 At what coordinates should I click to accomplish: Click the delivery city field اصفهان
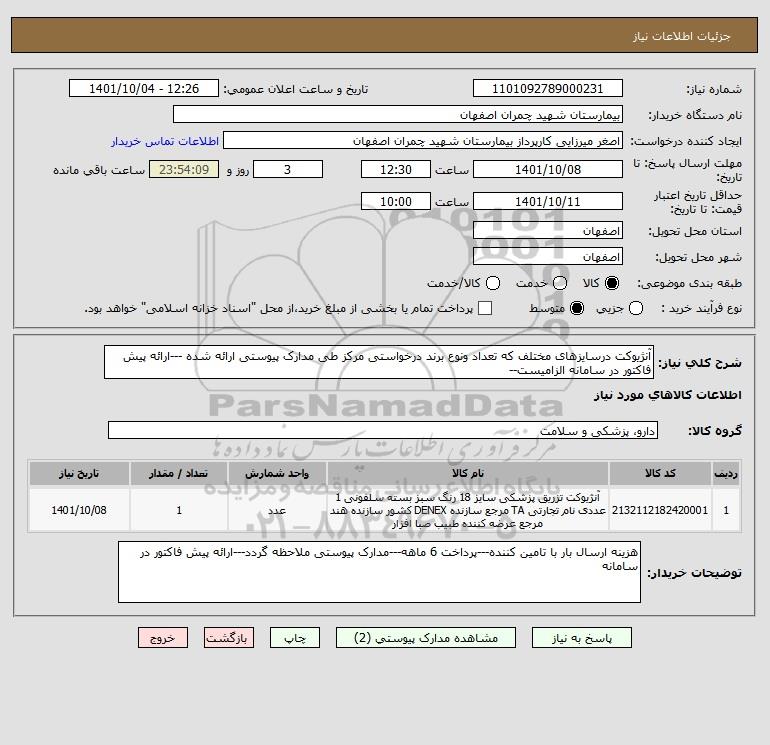click(x=548, y=256)
